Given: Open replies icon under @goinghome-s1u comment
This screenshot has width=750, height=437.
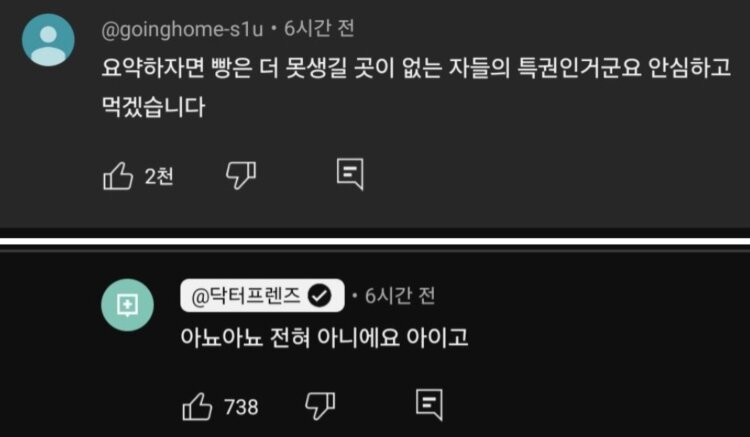Looking at the screenshot, I should (350, 174).
